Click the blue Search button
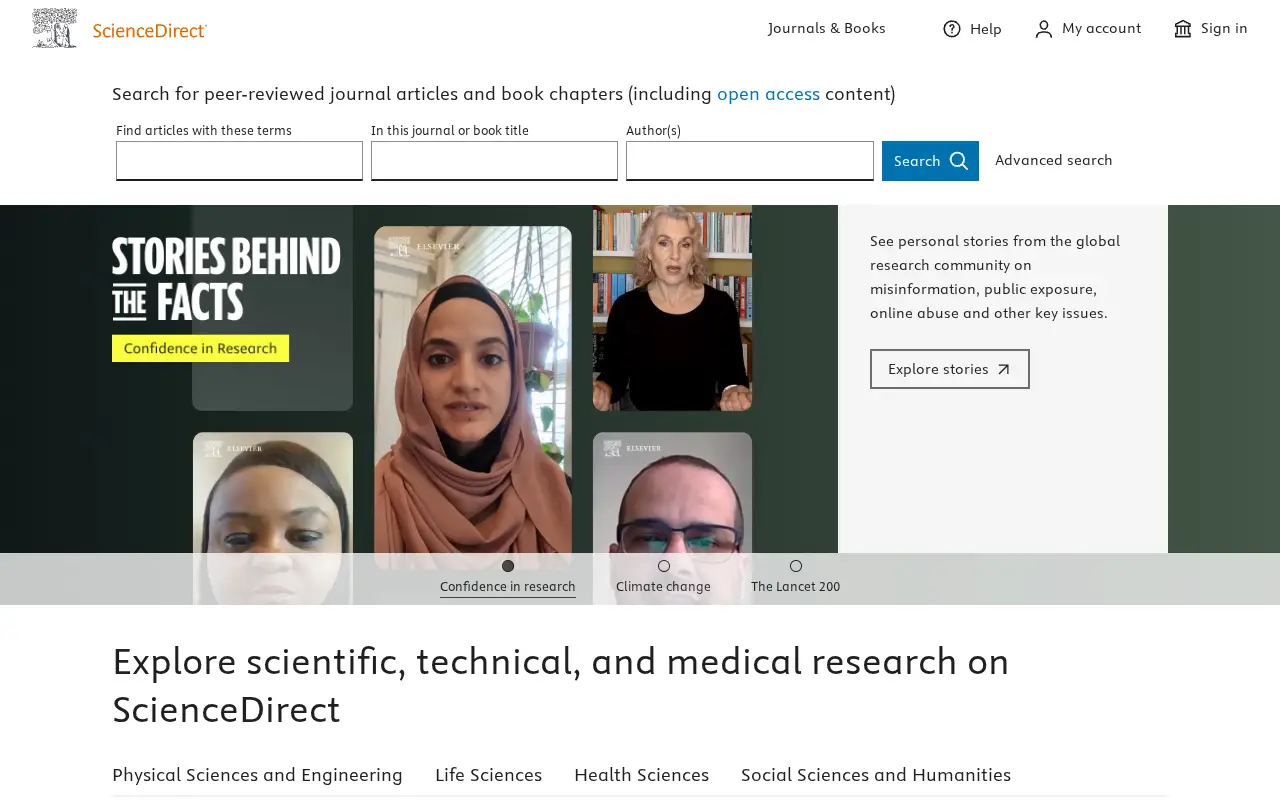The height and width of the screenshot is (800, 1280). click(x=930, y=161)
